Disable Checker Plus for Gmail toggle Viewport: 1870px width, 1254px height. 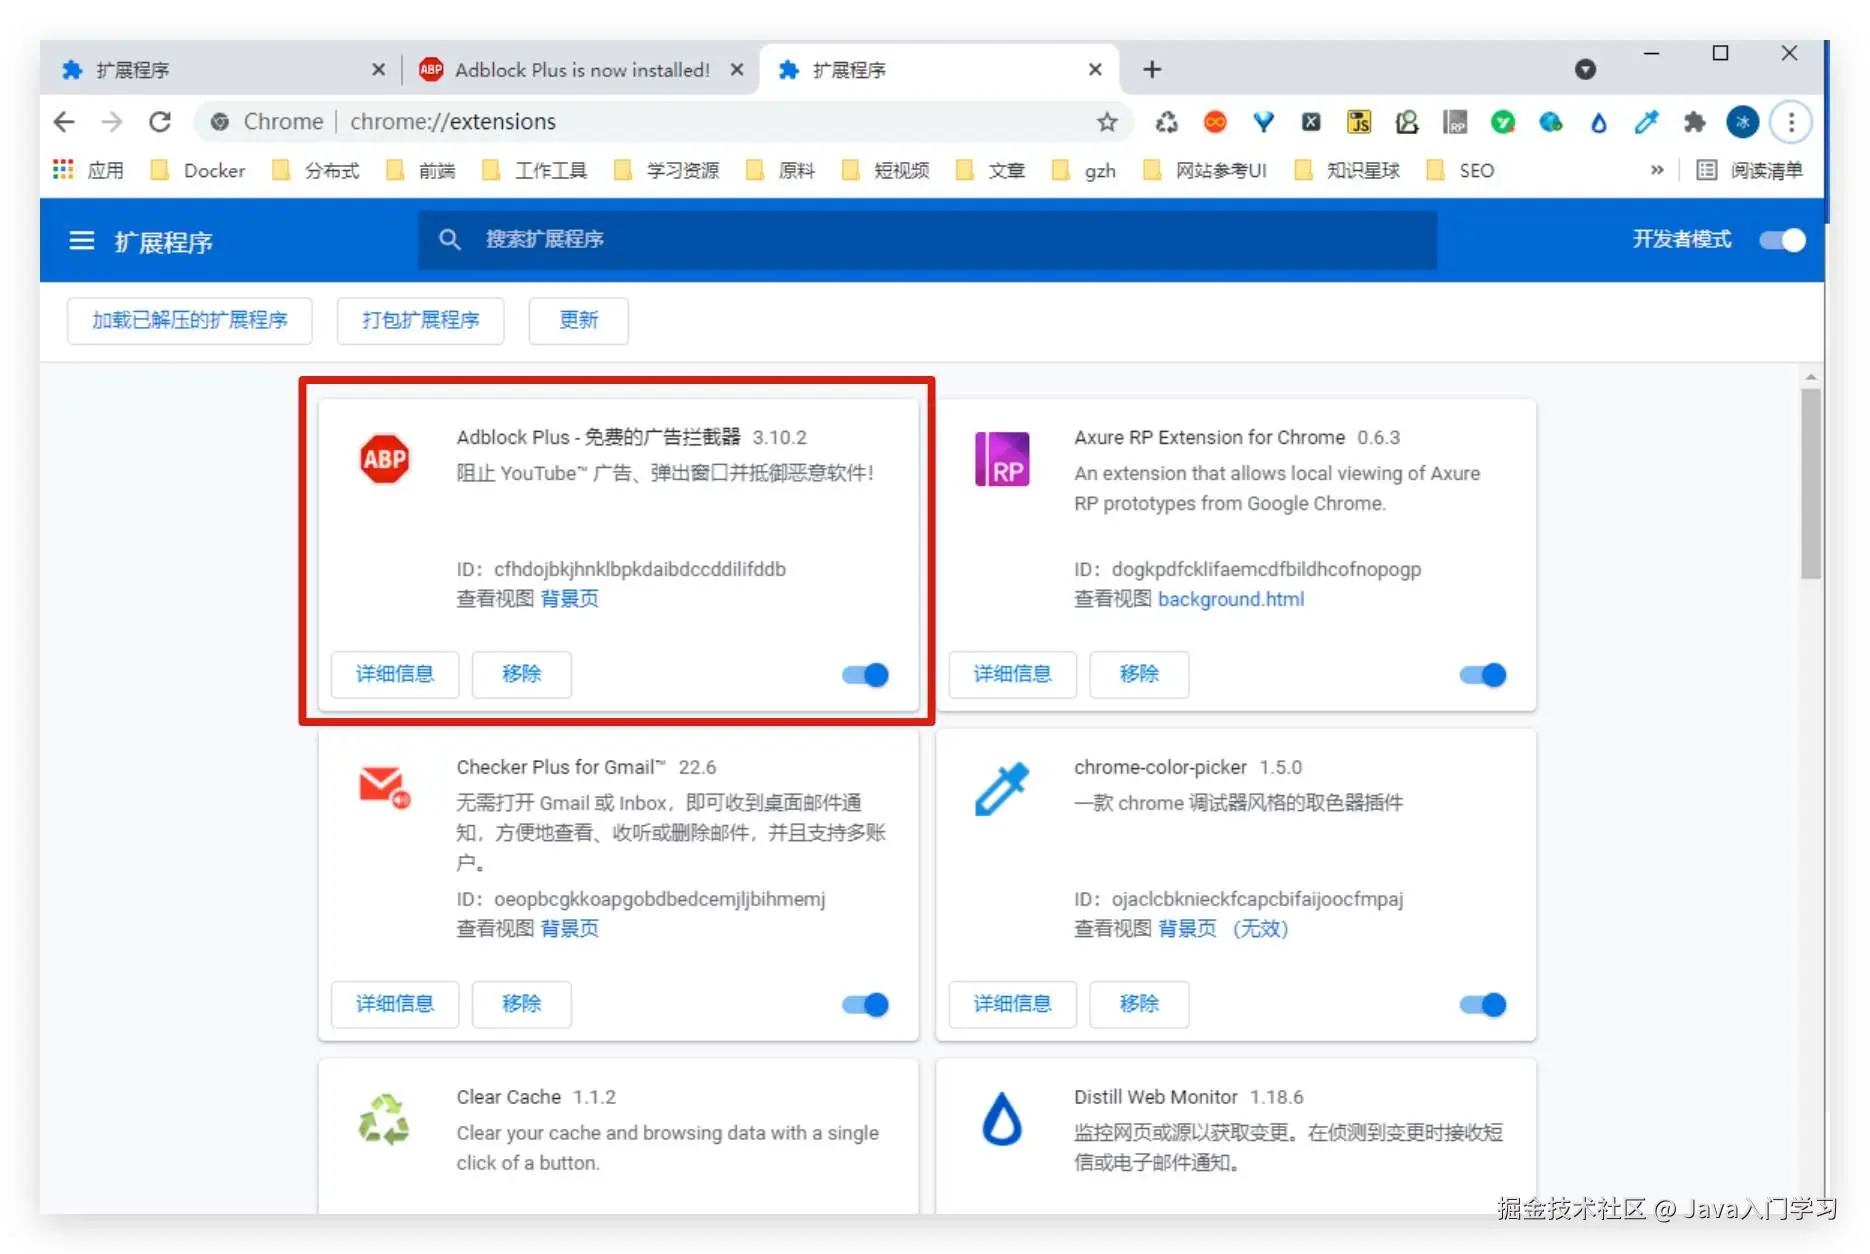tap(865, 1005)
